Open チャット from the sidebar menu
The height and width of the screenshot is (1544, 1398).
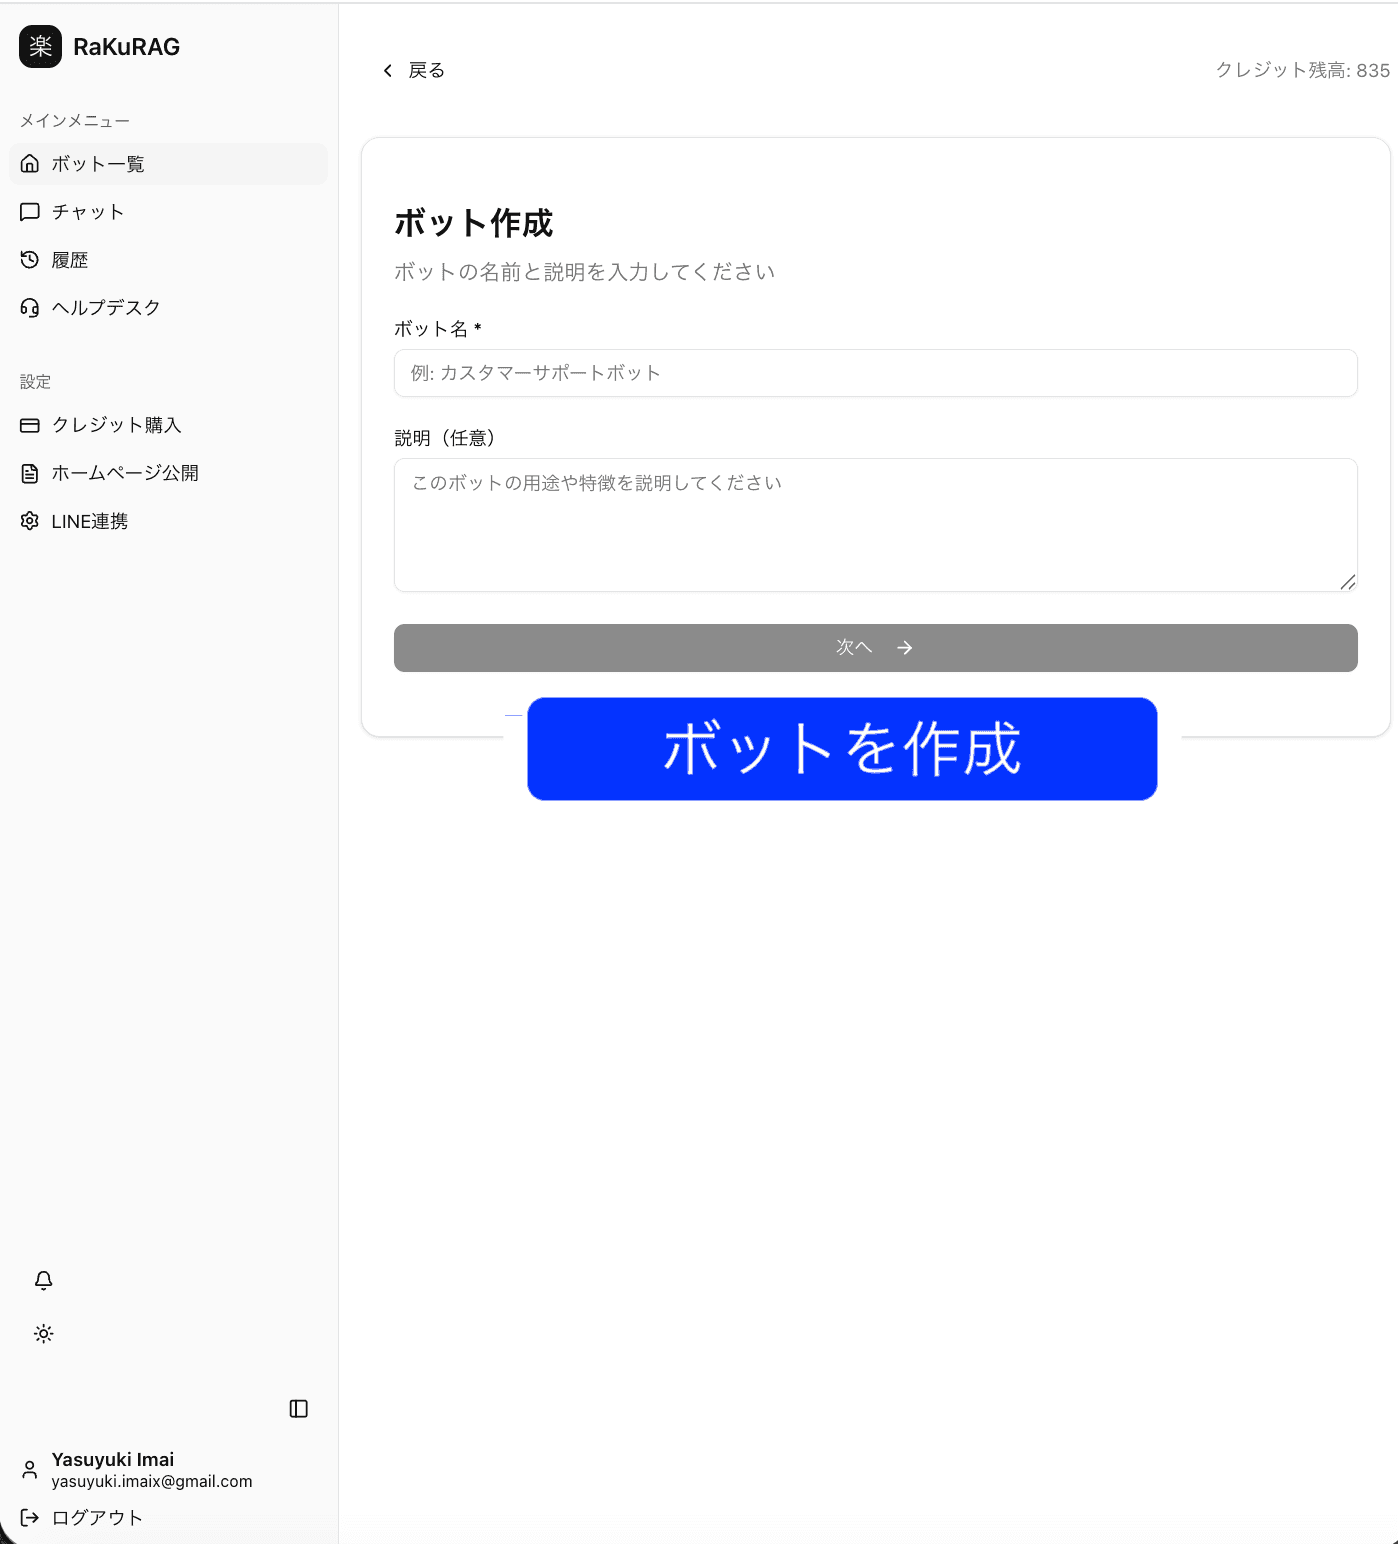[x=88, y=211]
